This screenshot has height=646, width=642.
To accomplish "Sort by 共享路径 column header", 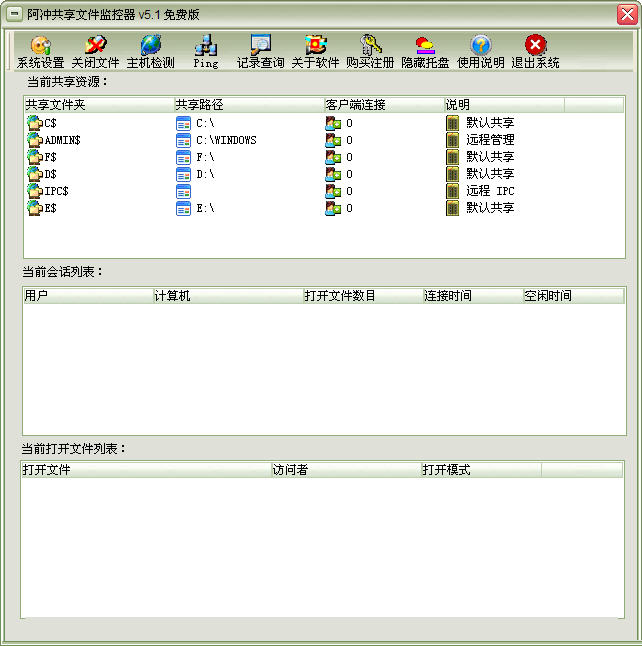I will pos(249,105).
